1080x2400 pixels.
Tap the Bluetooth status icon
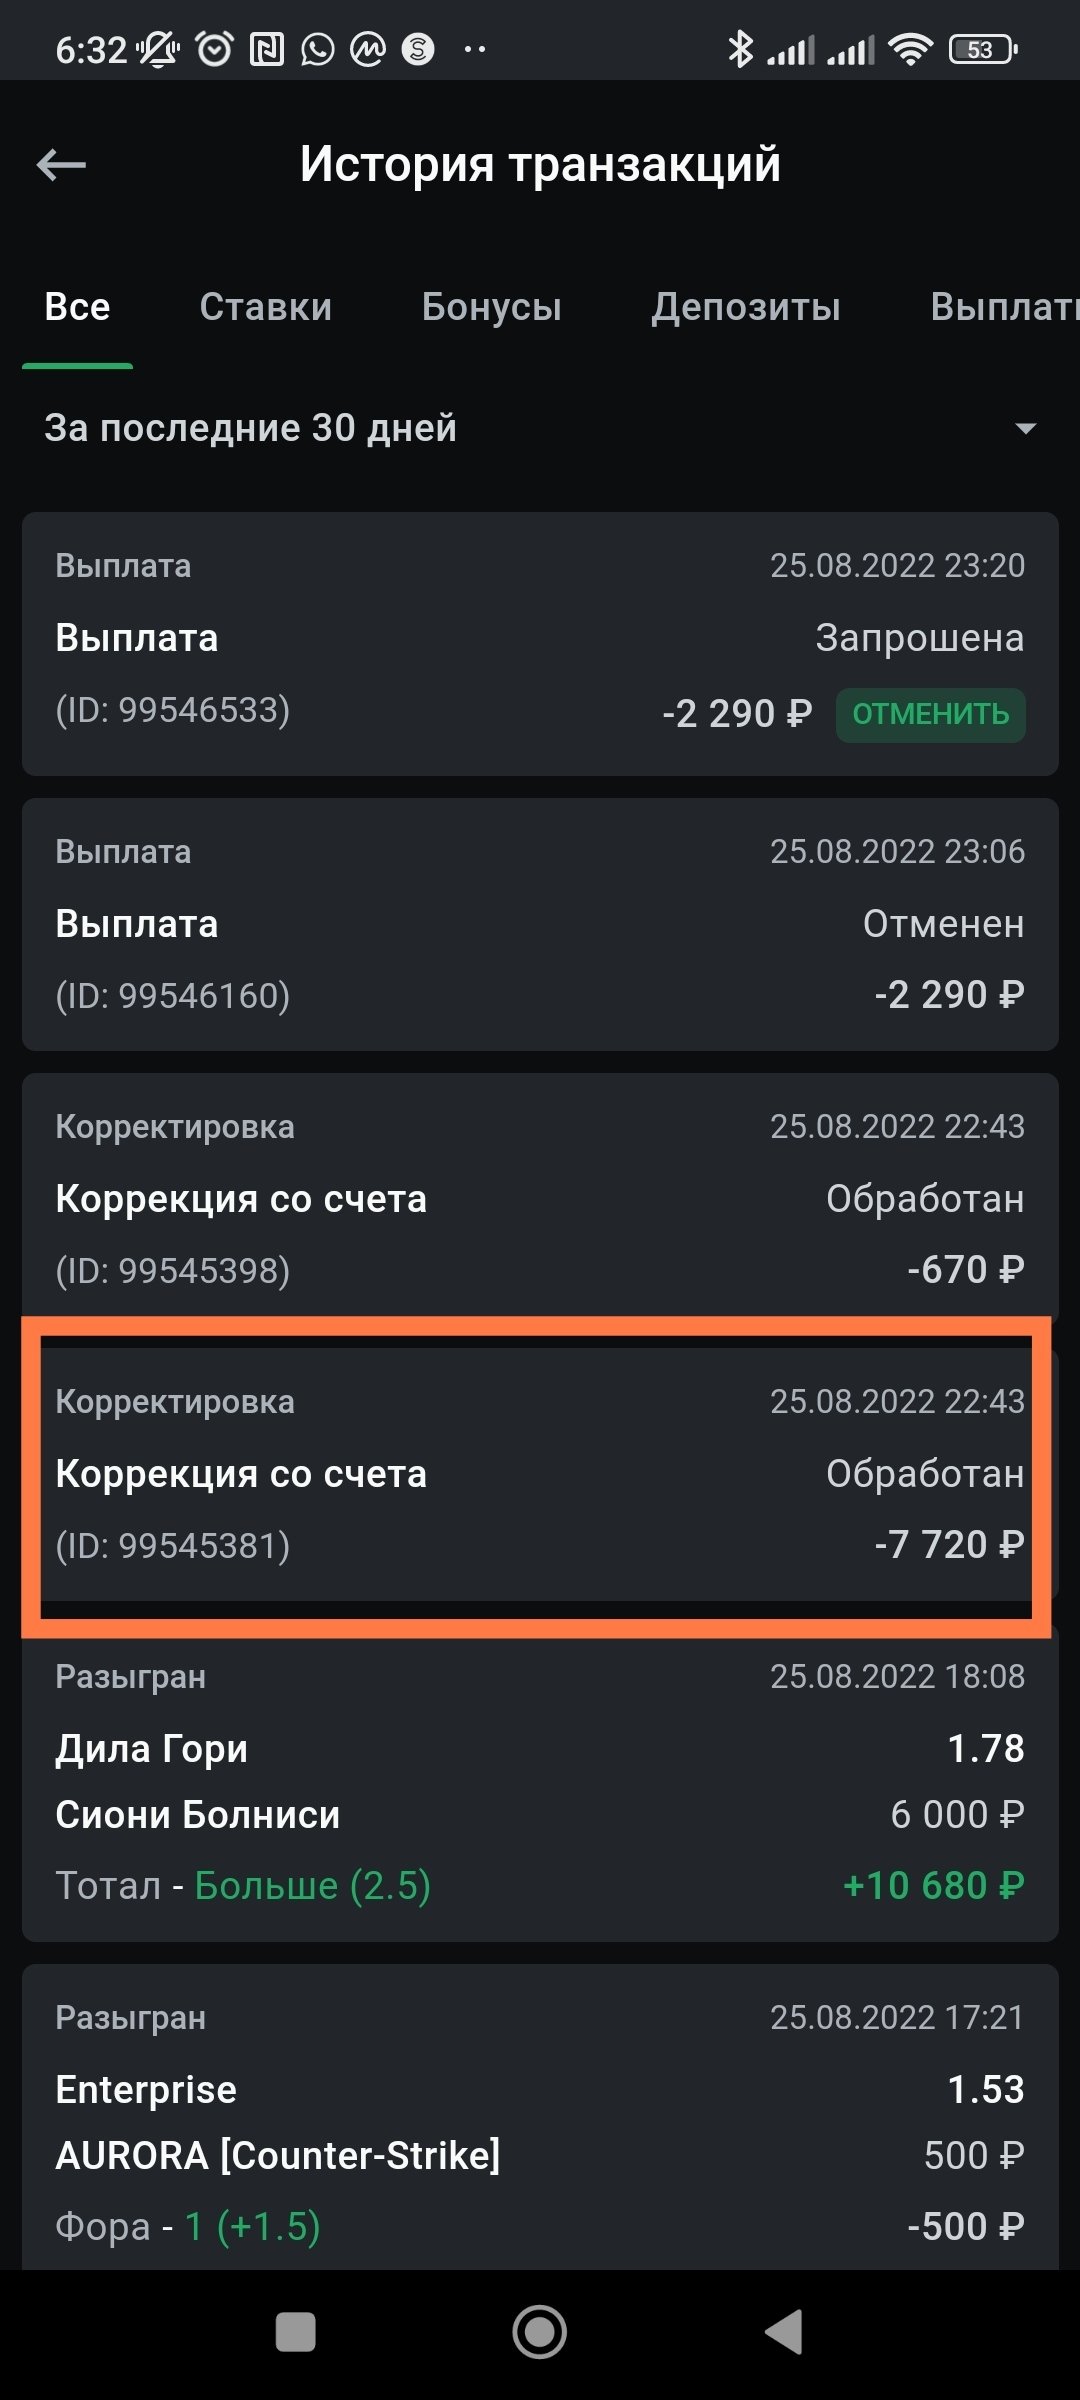click(740, 49)
